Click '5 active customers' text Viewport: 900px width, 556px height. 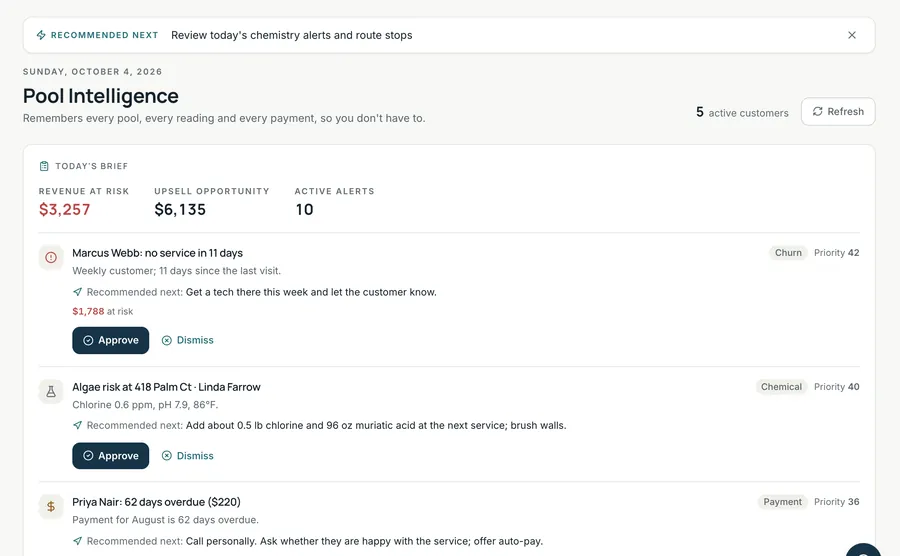742,112
